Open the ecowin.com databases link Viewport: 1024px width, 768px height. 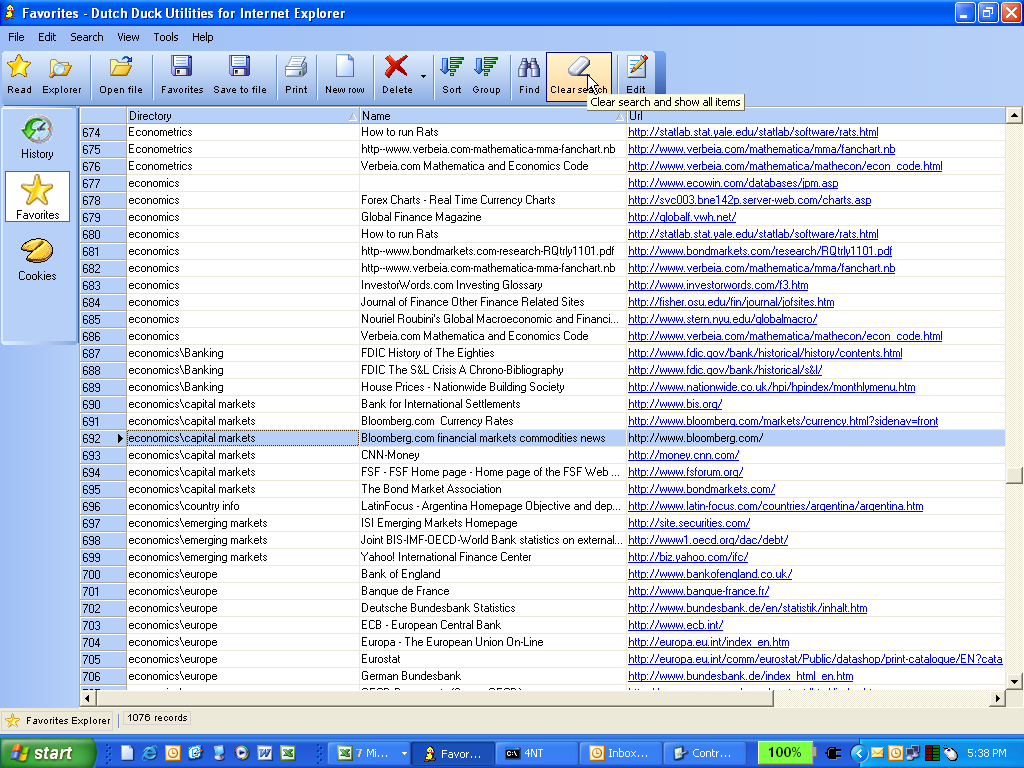point(733,183)
